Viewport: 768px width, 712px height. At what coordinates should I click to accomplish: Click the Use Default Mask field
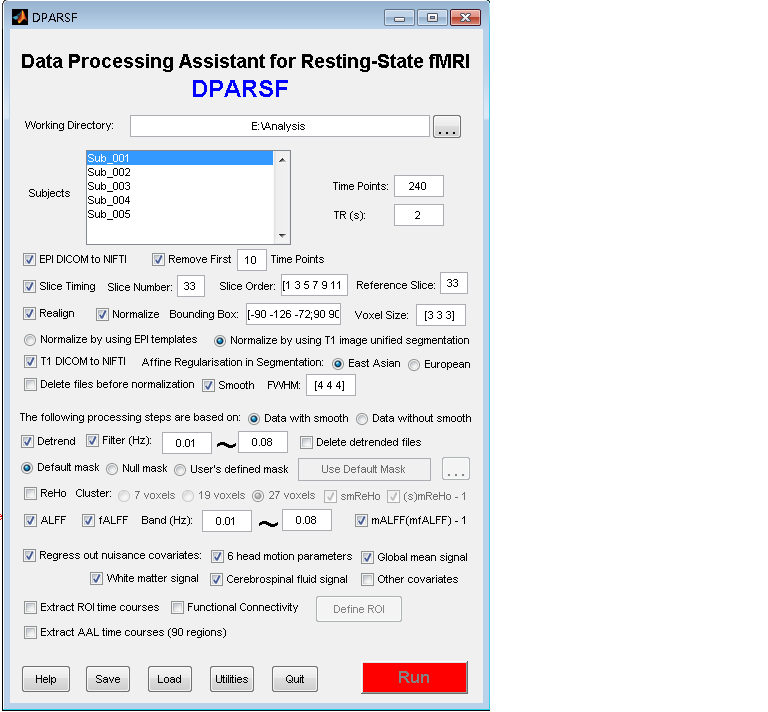pyautogui.click(x=364, y=469)
